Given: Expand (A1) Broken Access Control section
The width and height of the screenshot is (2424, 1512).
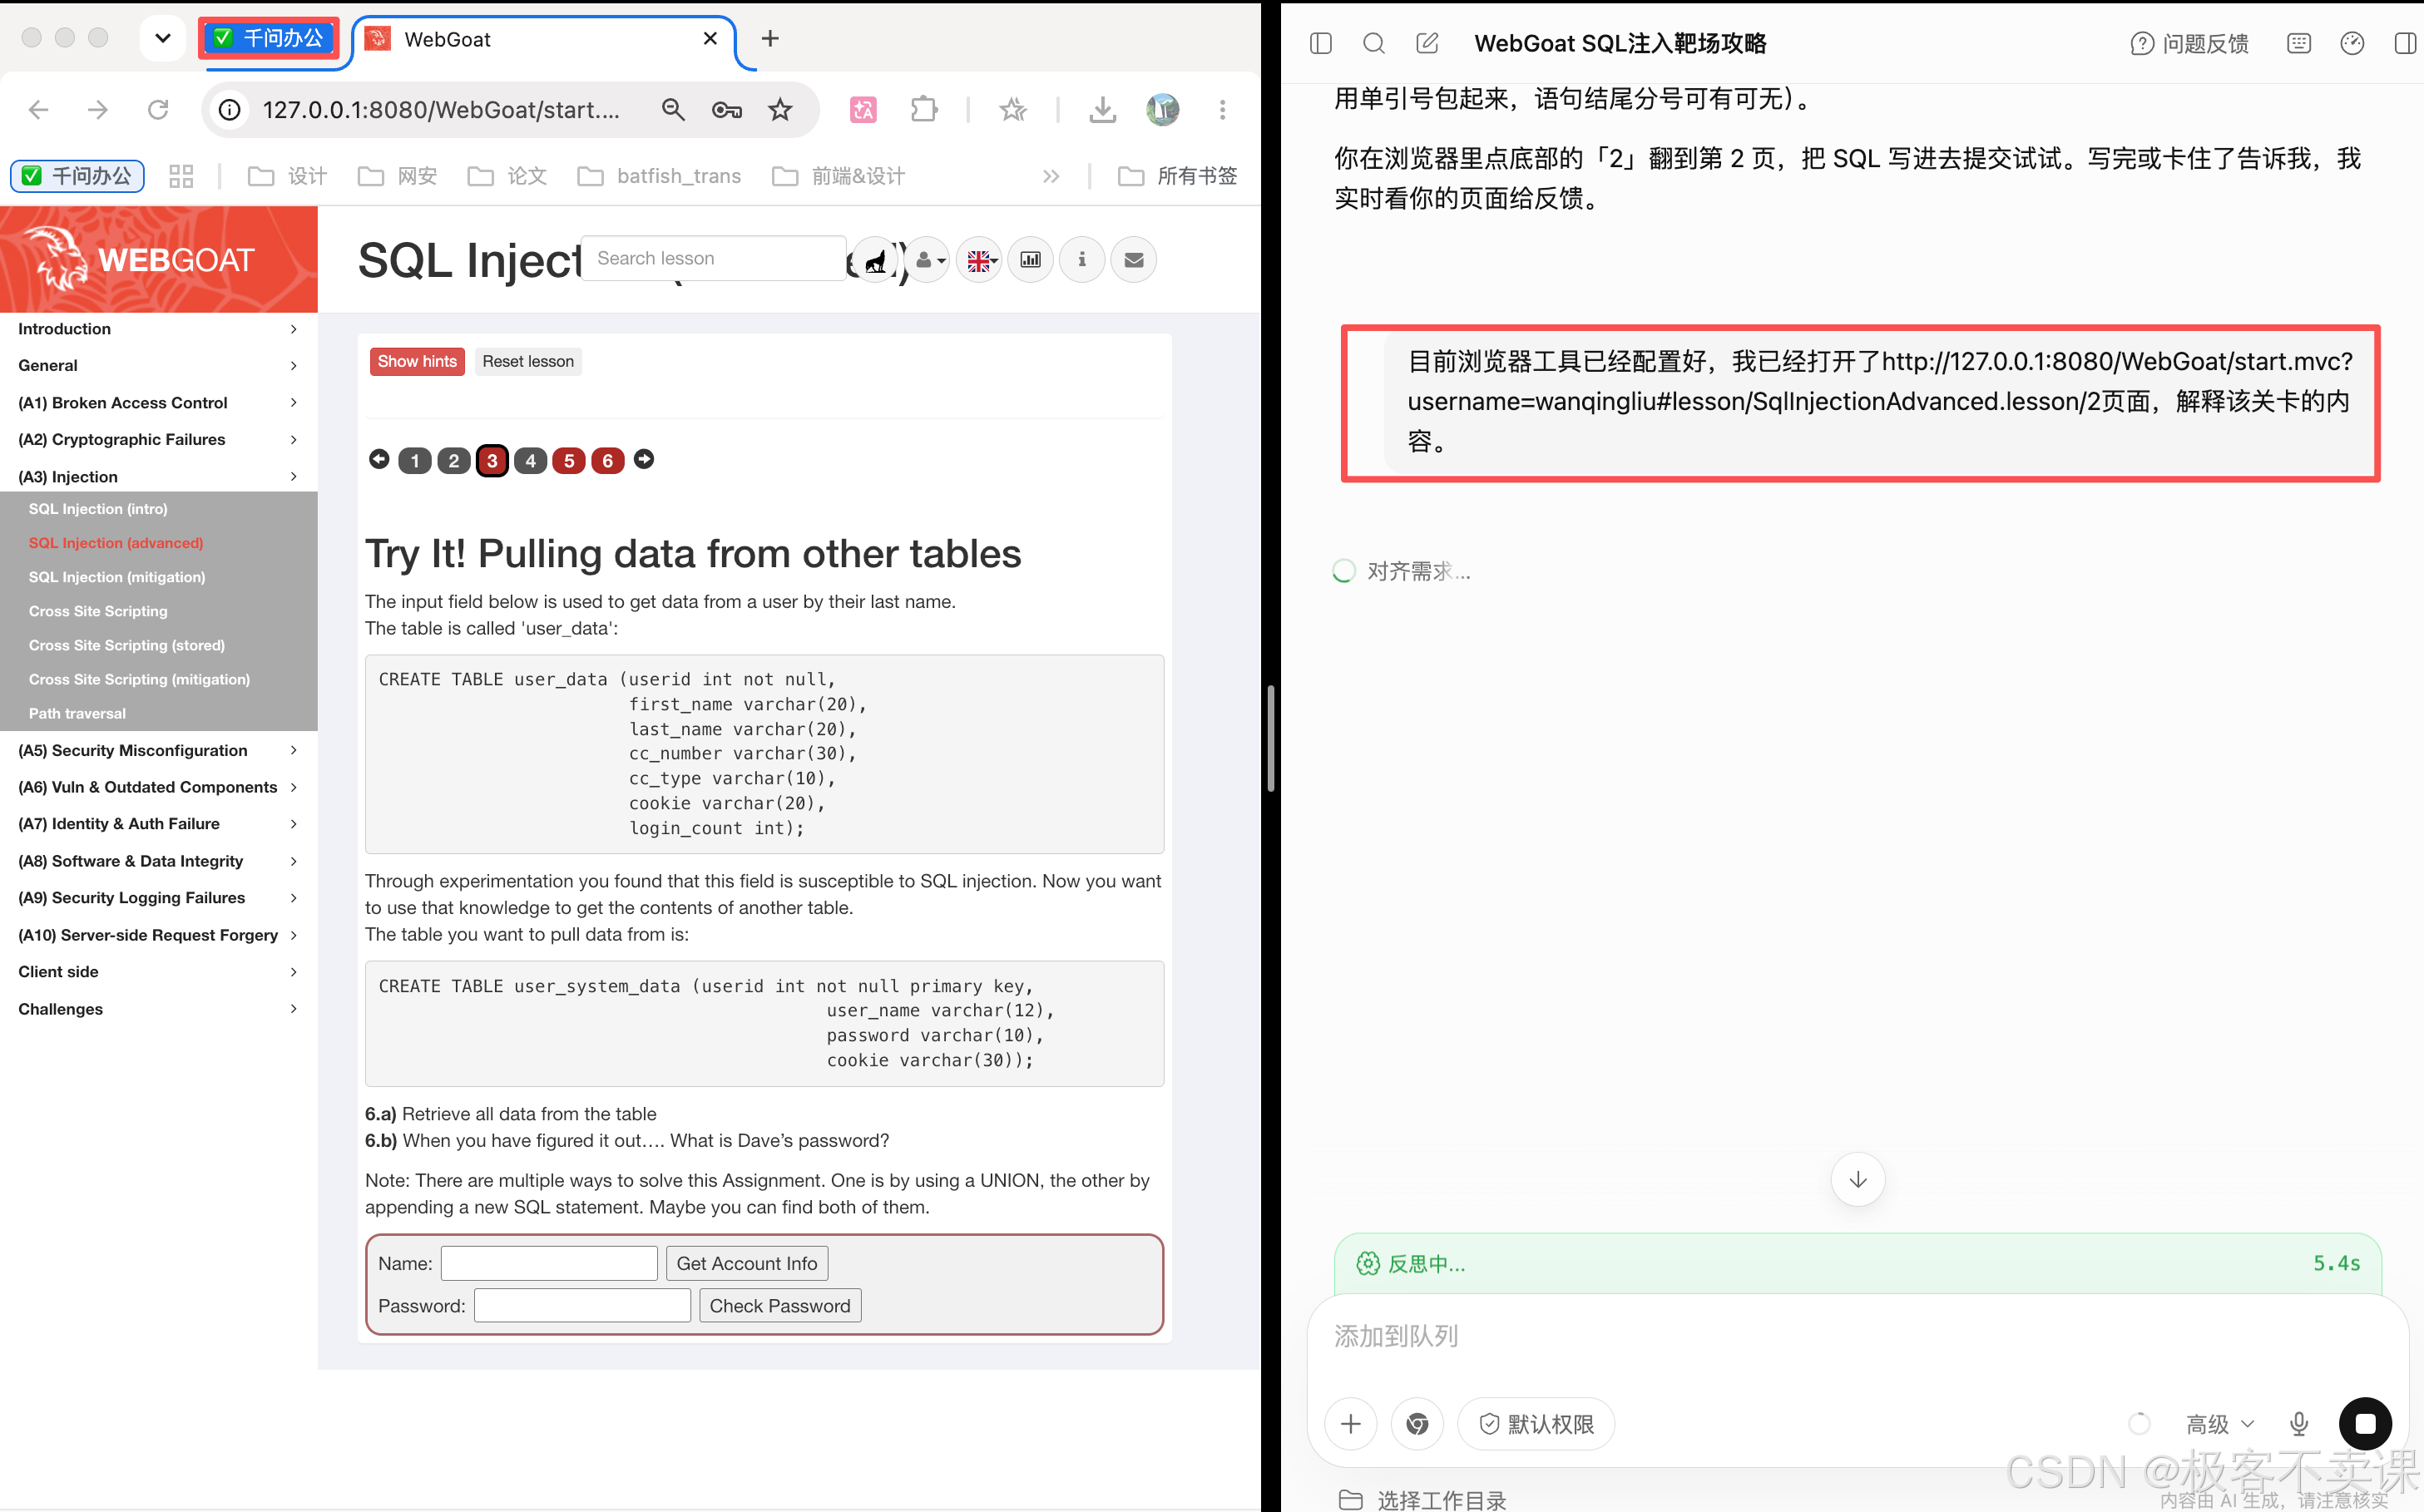Looking at the screenshot, I should 159,403.
